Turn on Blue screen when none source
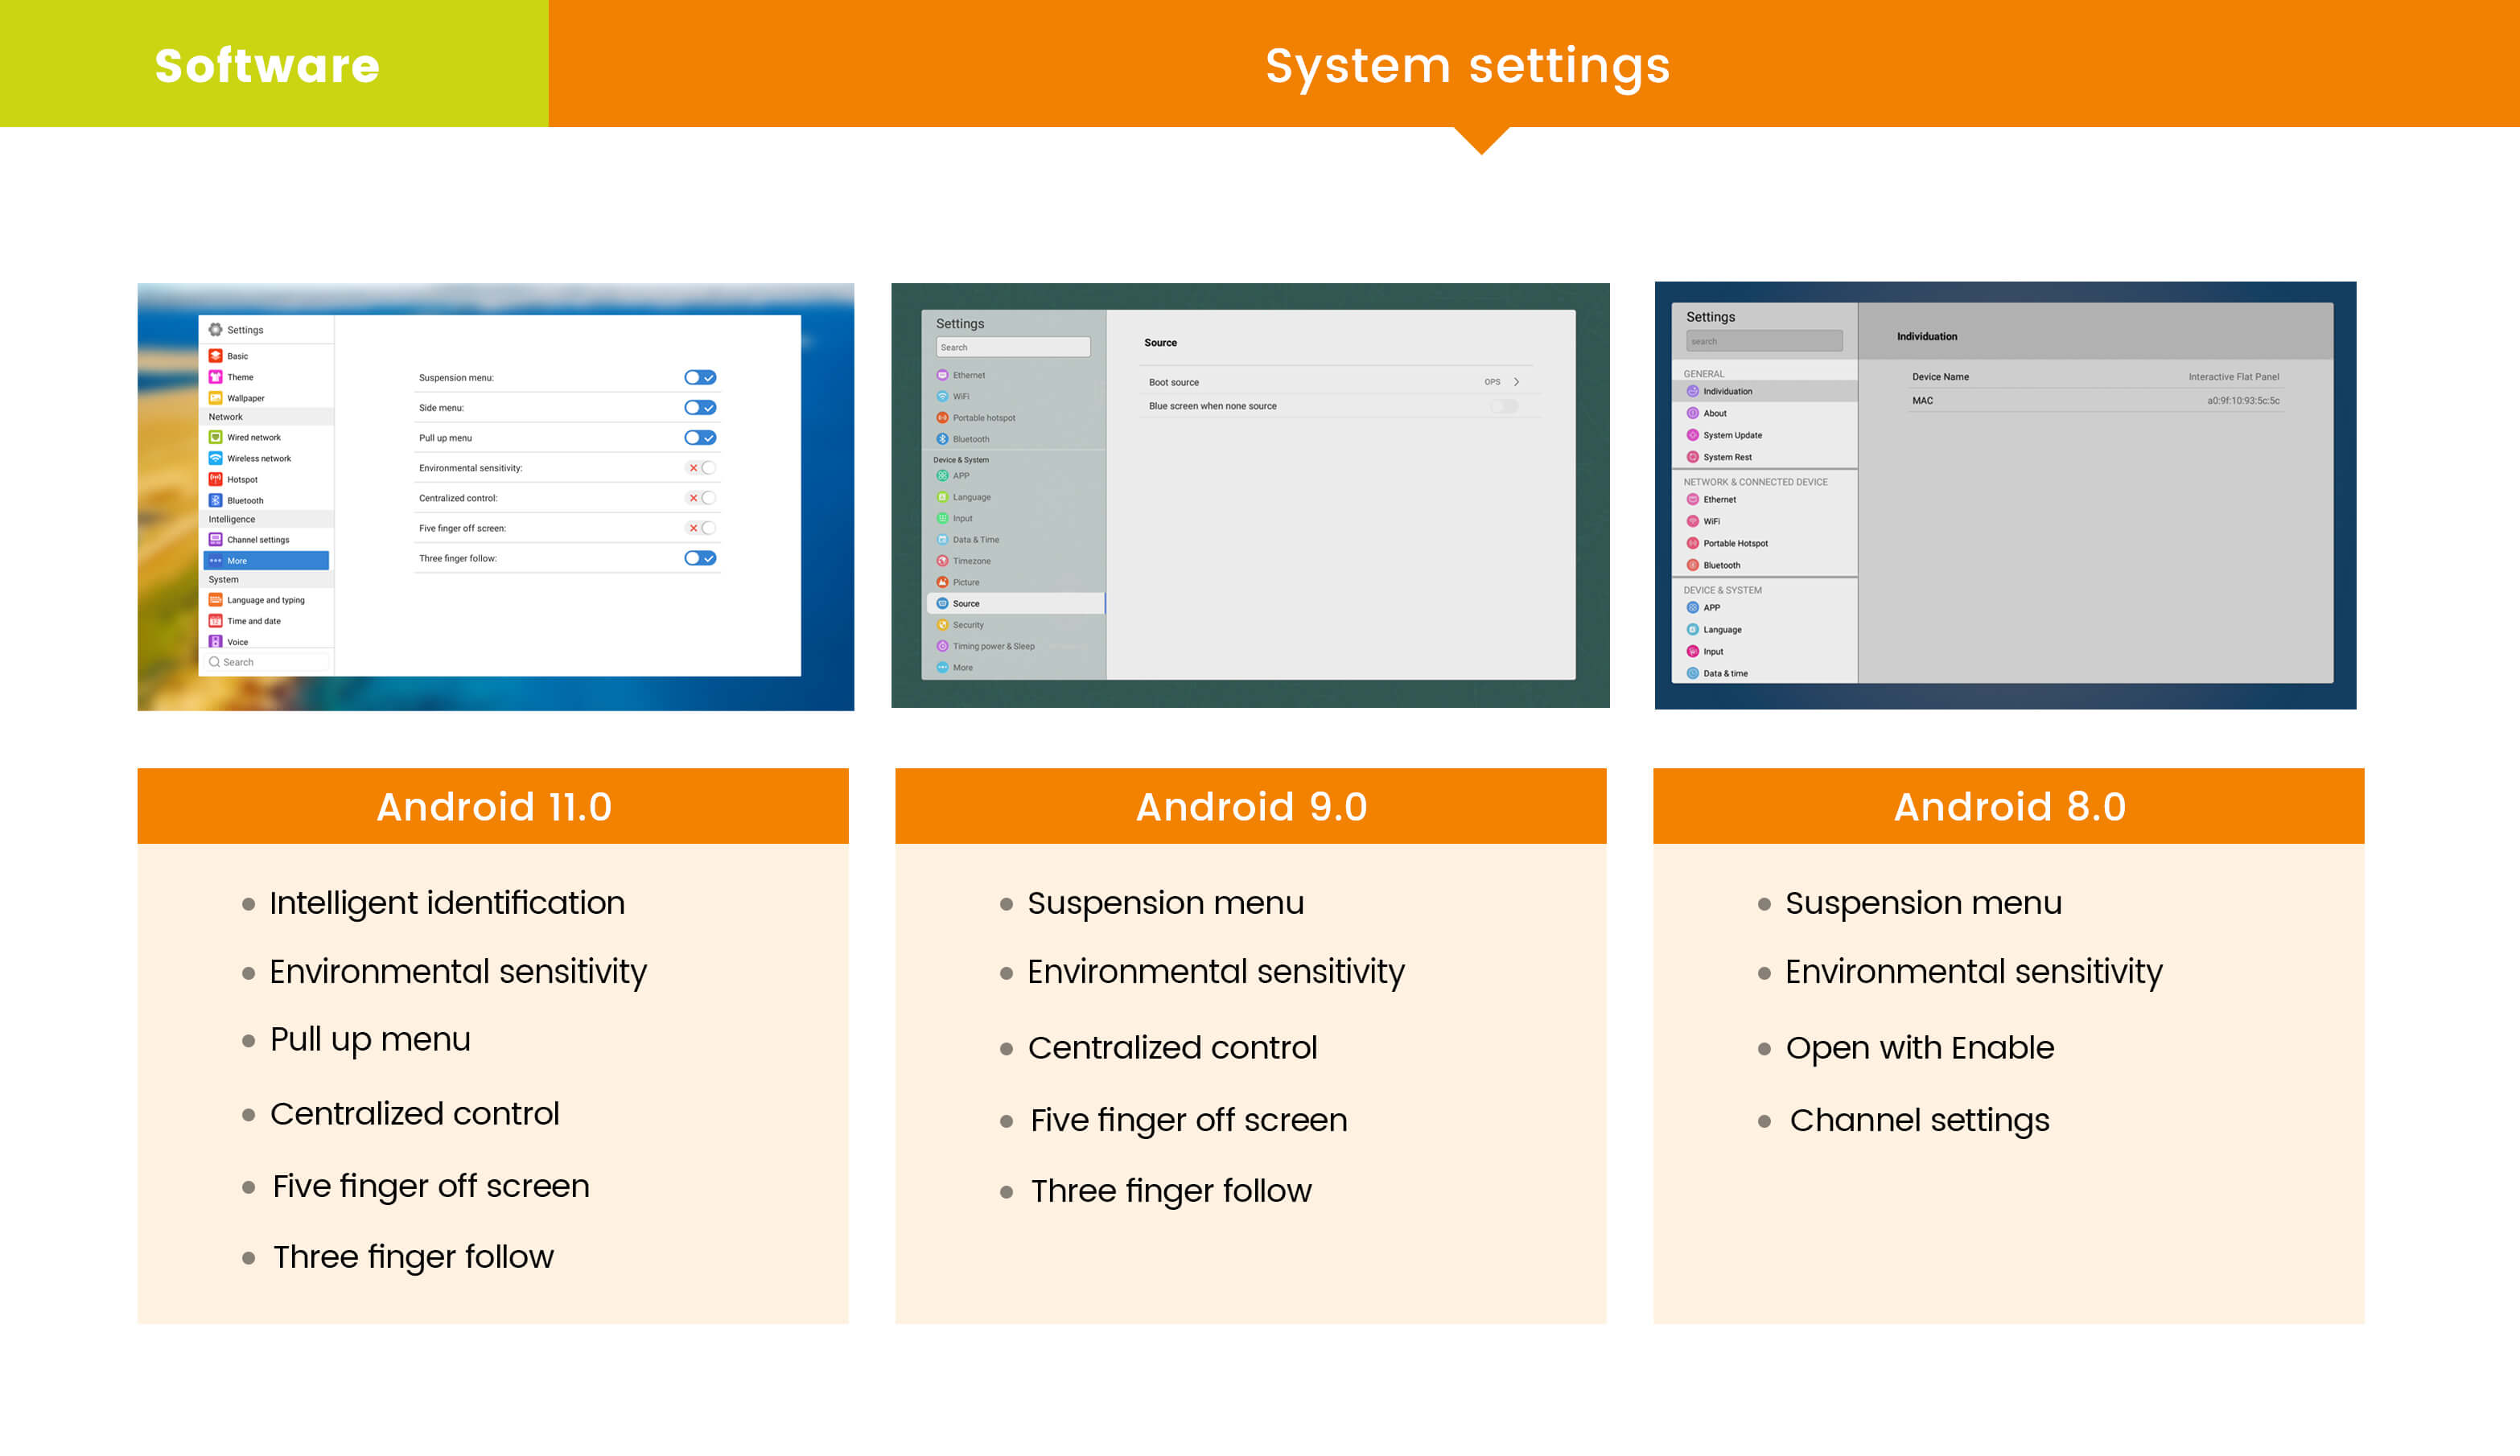Viewport: 2520px width, 1456px height. [1504, 406]
